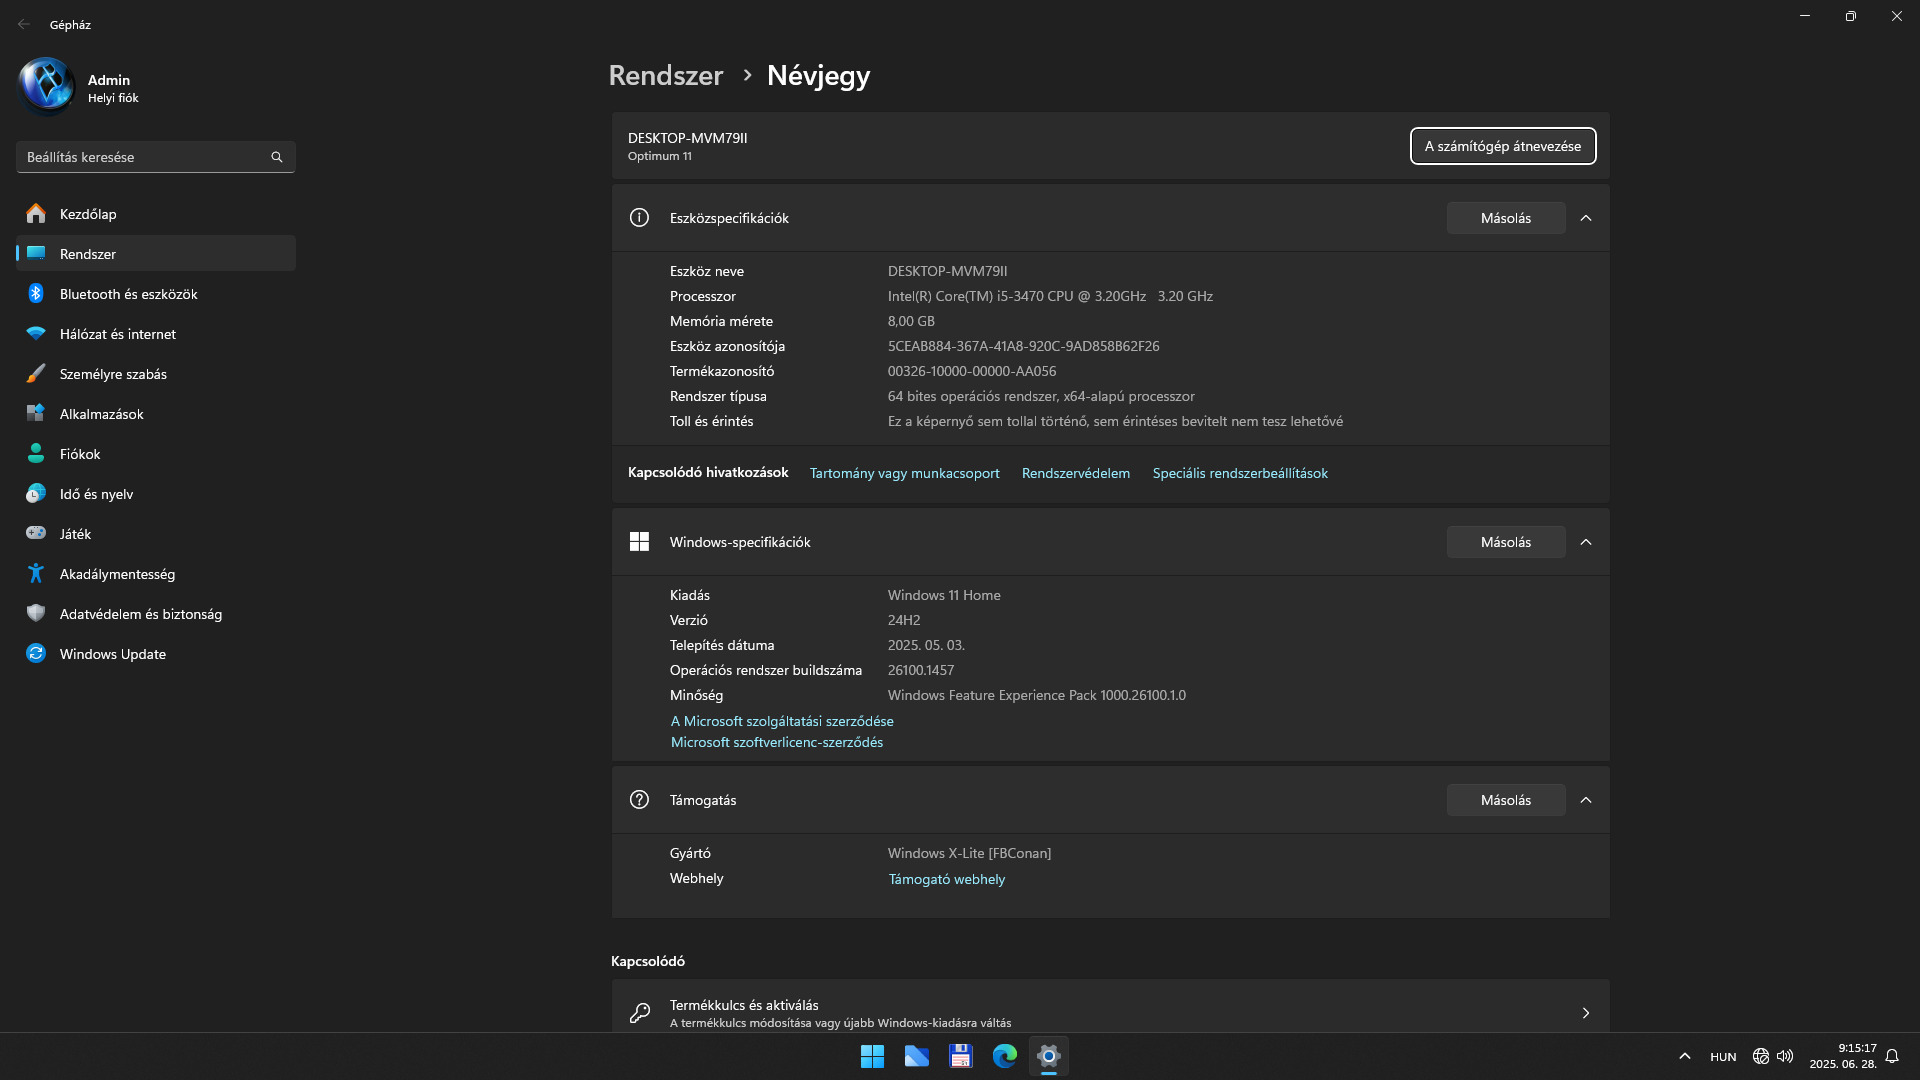The image size is (1920, 1080).
Task: Open Hálózat és internet settings icon
Action: [36, 334]
